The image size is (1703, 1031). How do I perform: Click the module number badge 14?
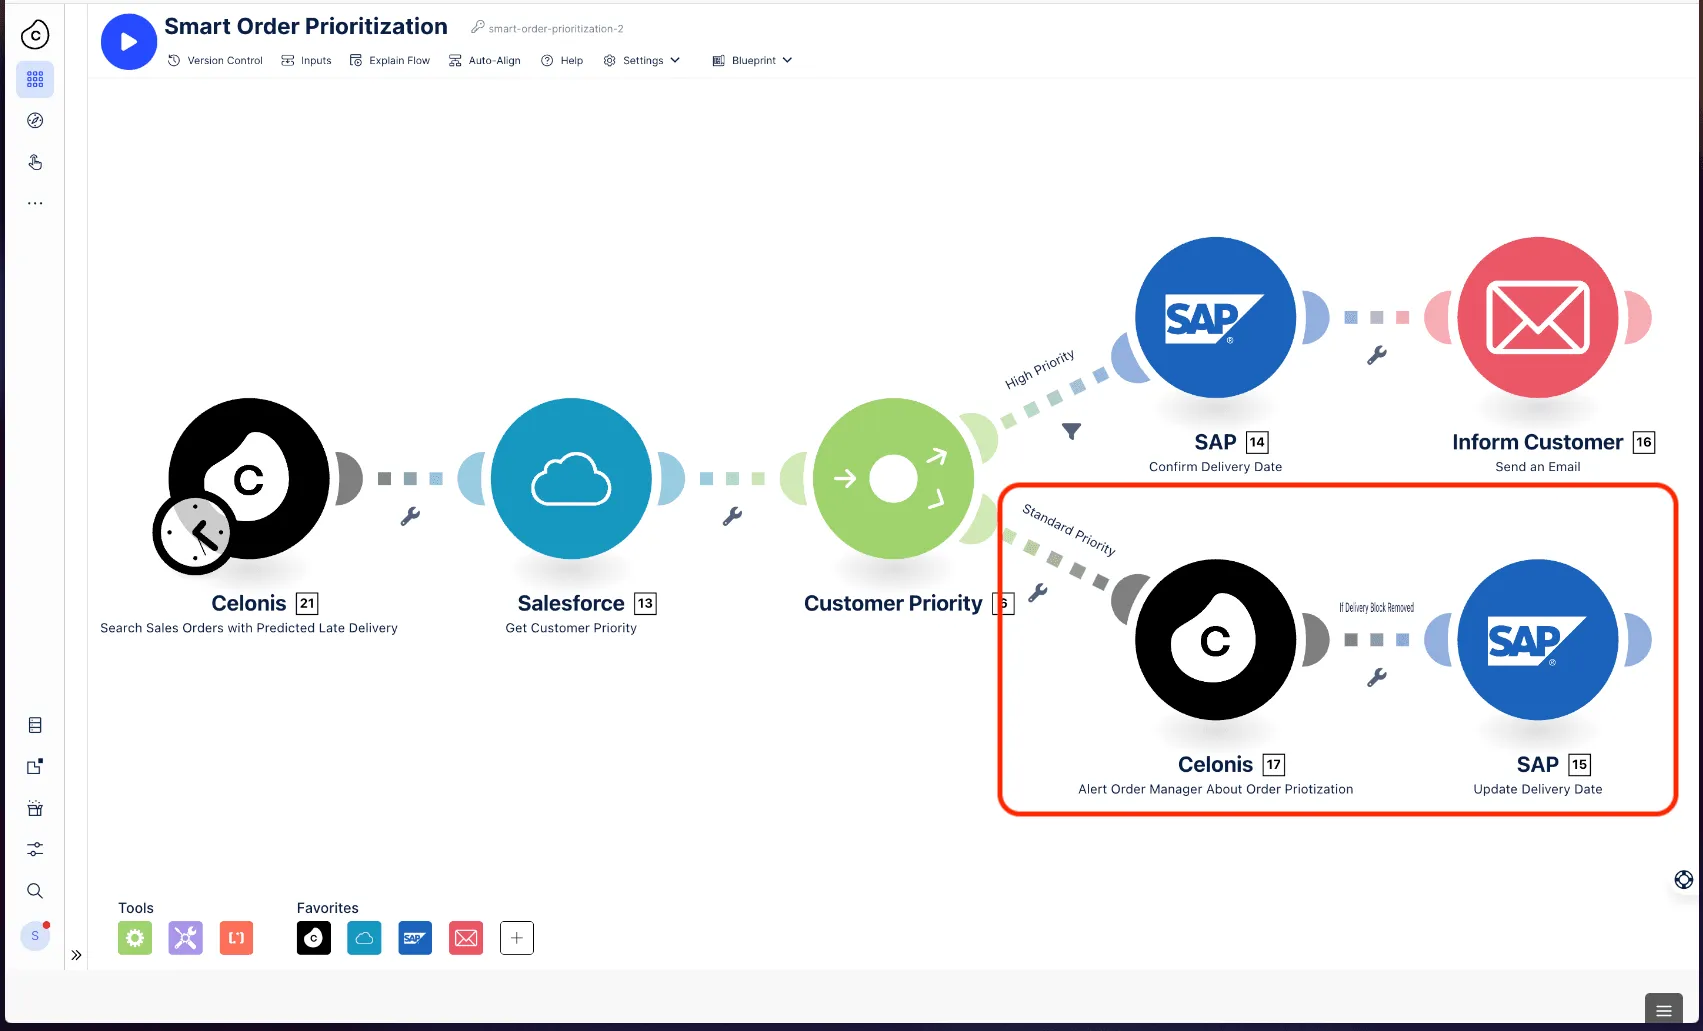click(1257, 442)
